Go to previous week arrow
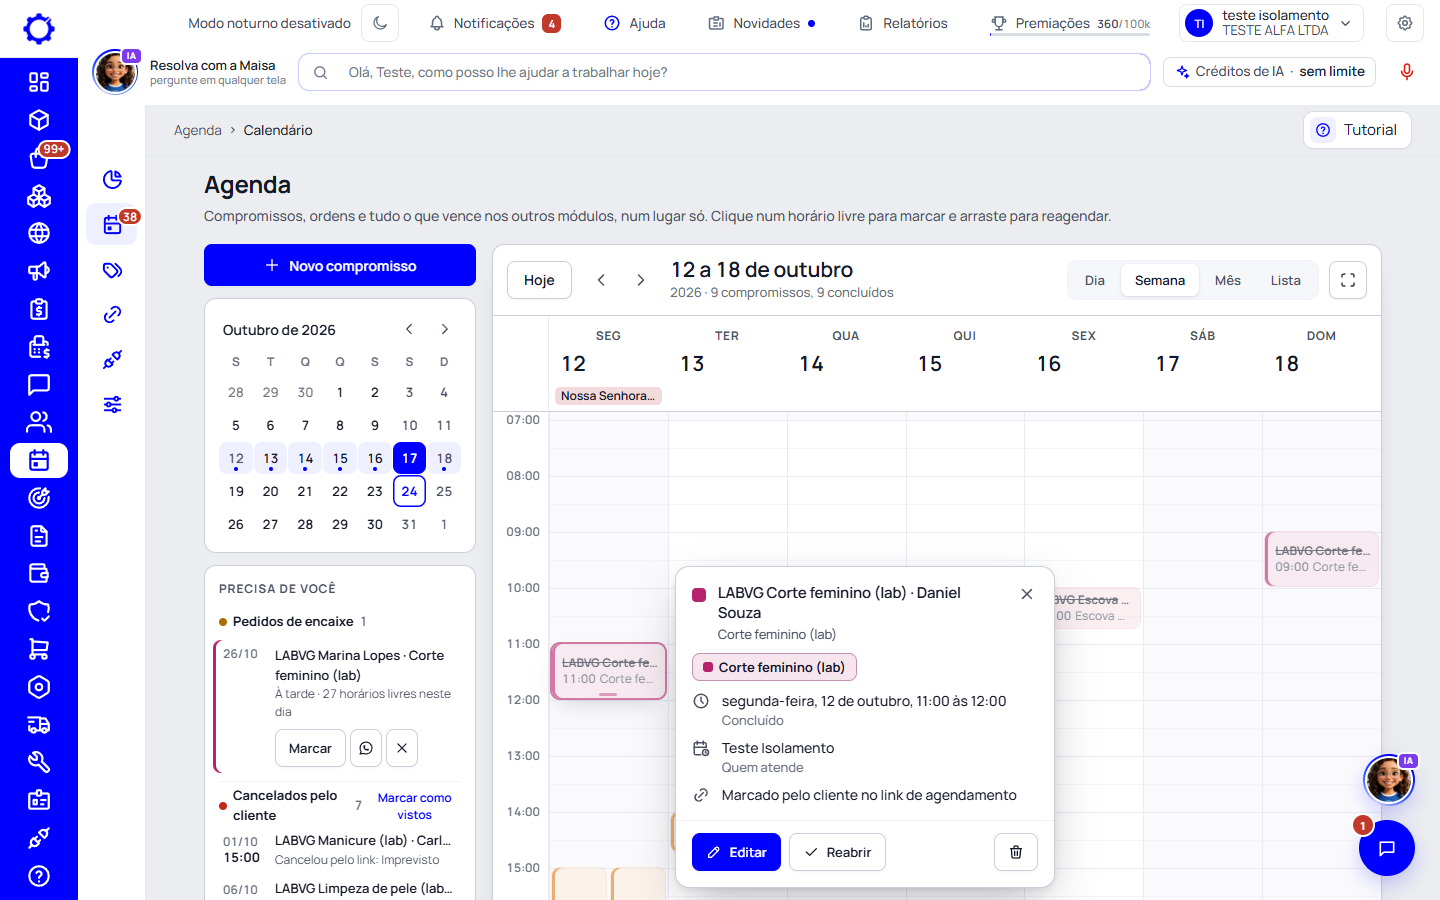This screenshot has height=900, width=1440. click(x=601, y=280)
